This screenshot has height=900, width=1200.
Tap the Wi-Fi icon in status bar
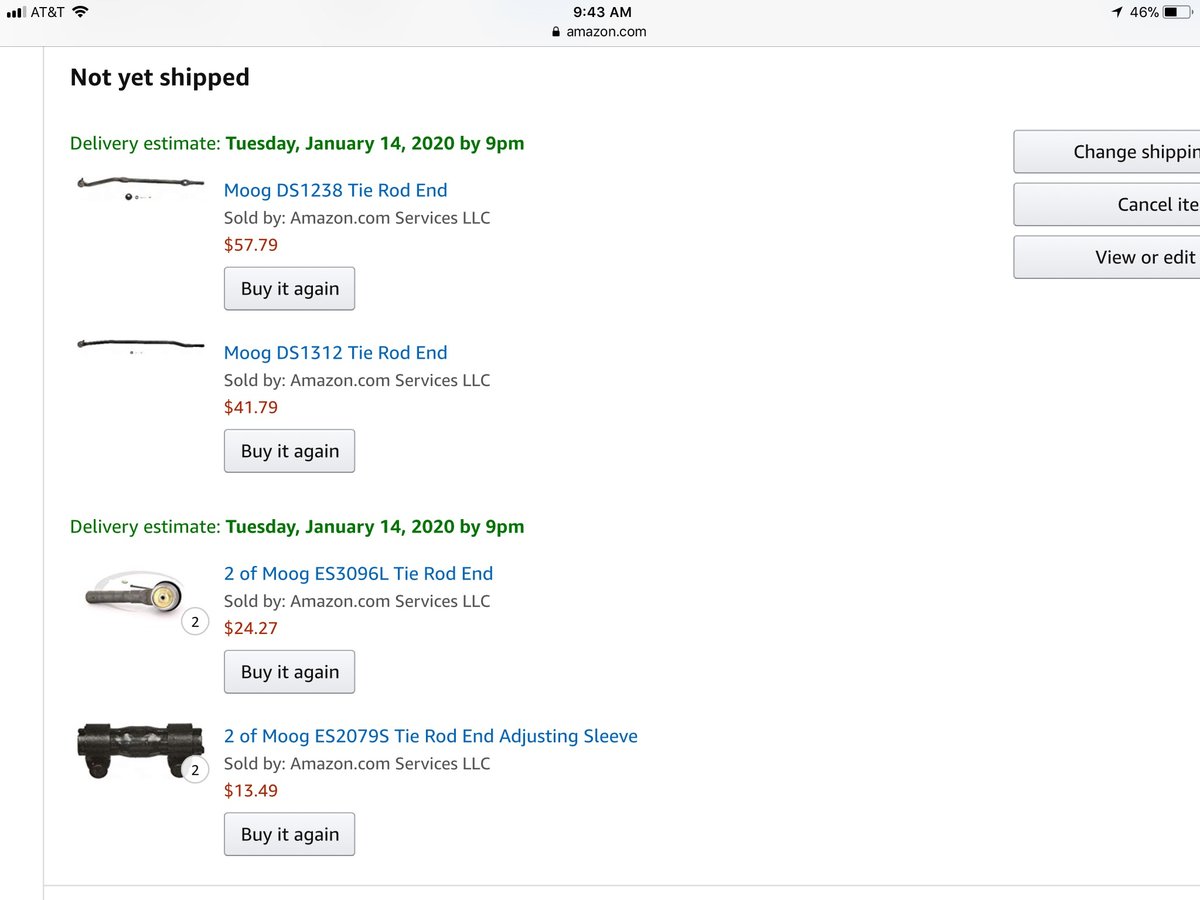click(80, 12)
